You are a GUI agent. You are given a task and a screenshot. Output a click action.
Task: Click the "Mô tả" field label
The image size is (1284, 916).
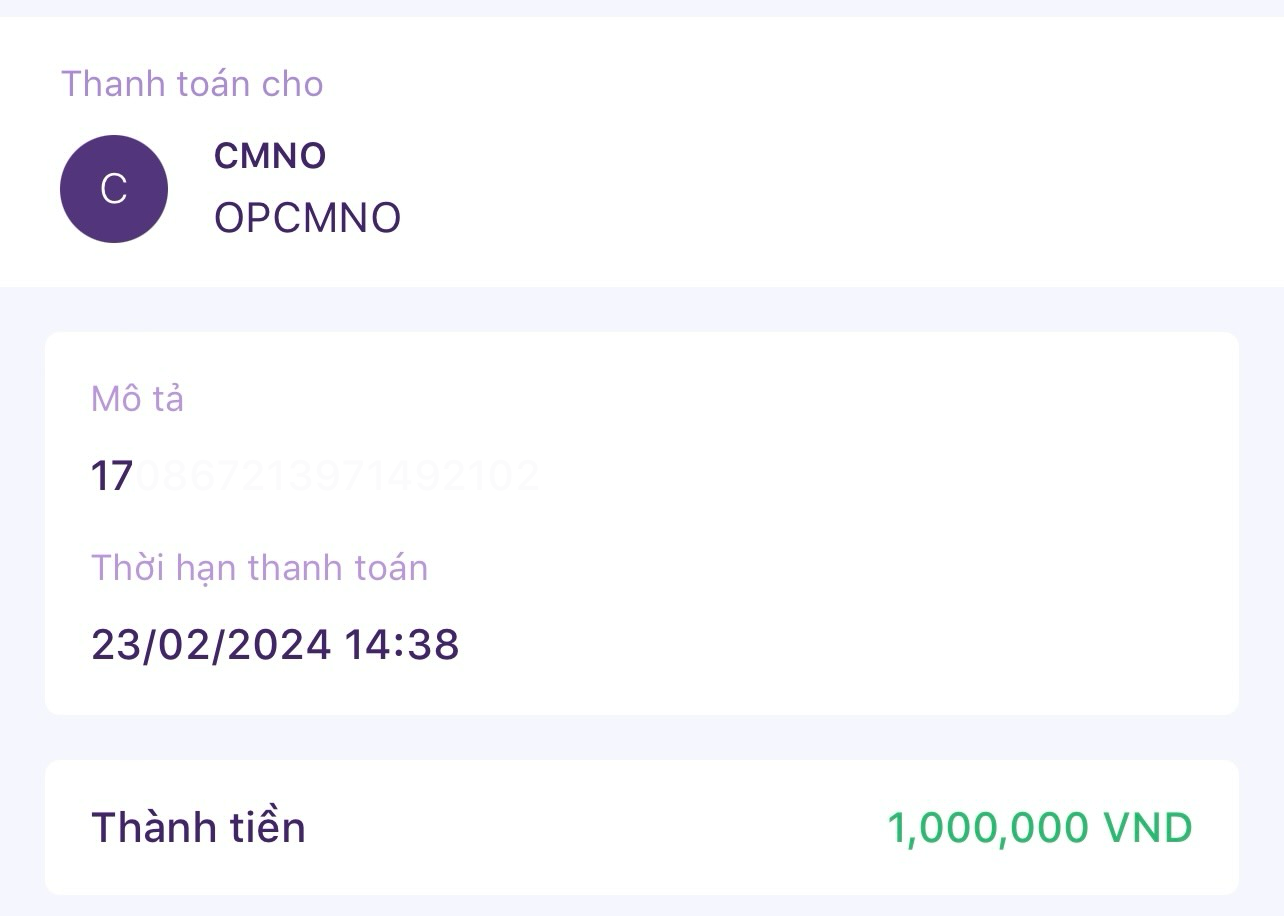coord(137,399)
